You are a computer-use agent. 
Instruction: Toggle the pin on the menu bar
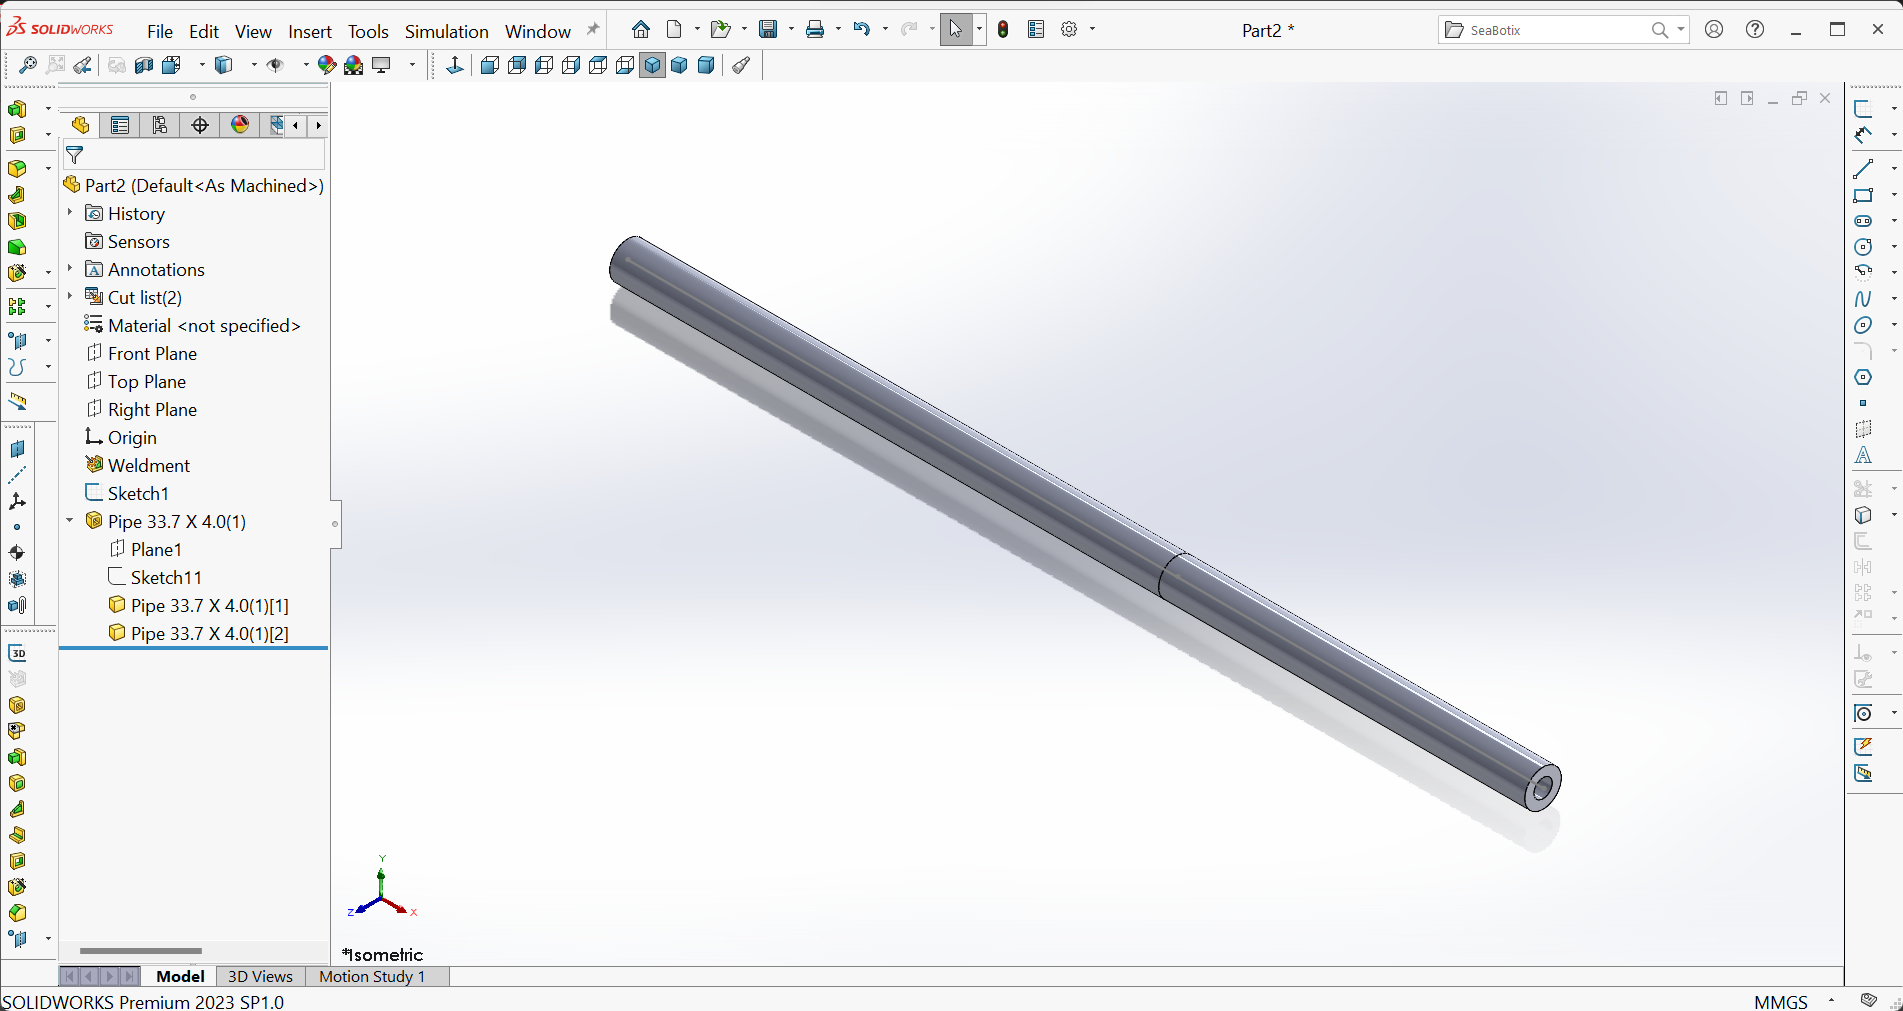[593, 30]
